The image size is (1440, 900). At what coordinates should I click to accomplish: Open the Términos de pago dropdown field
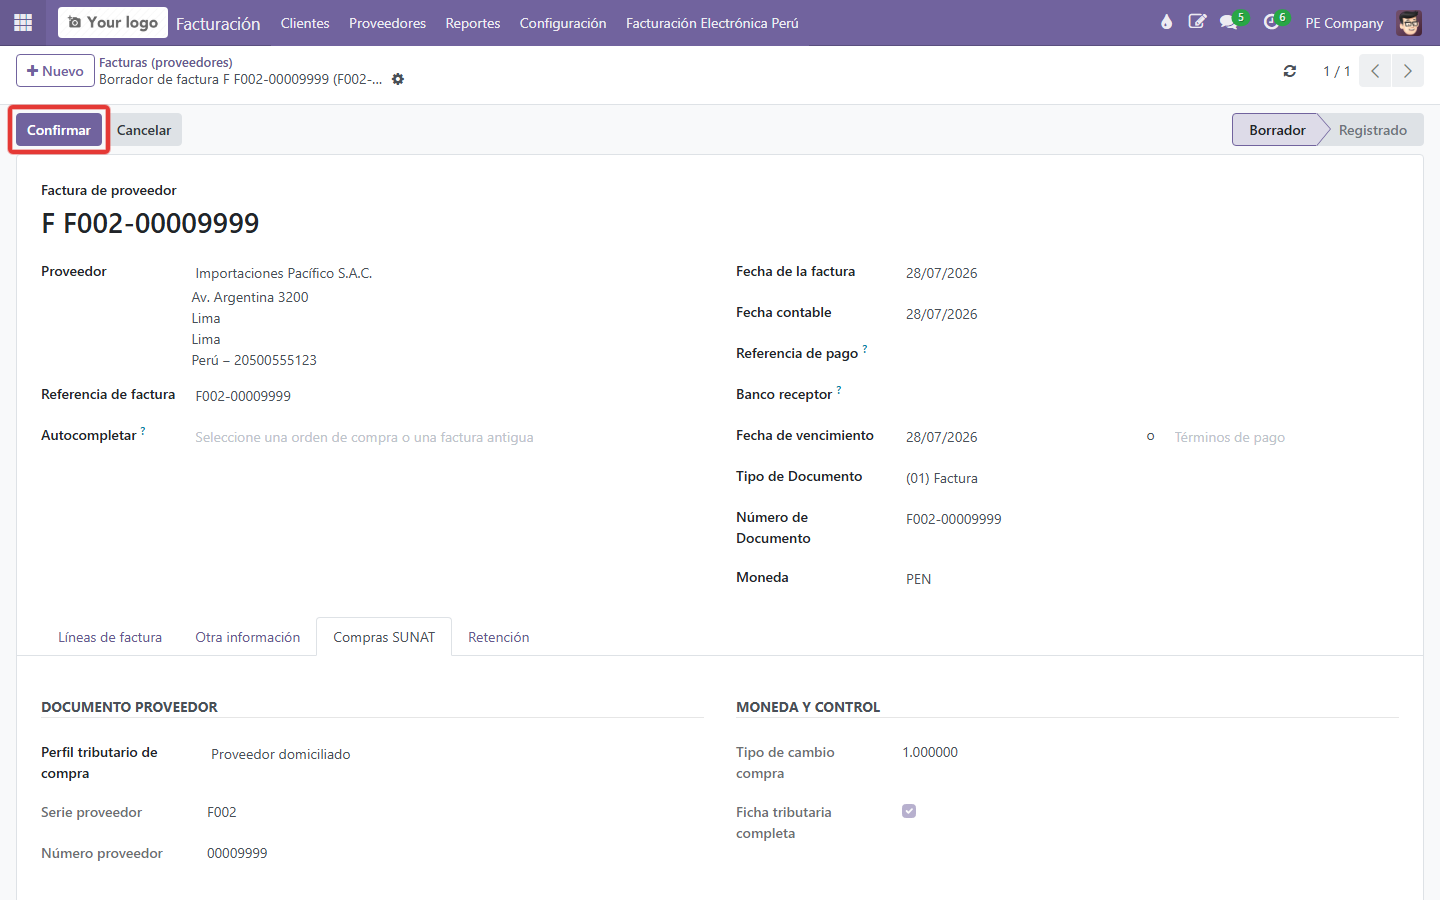click(1284, 437)
